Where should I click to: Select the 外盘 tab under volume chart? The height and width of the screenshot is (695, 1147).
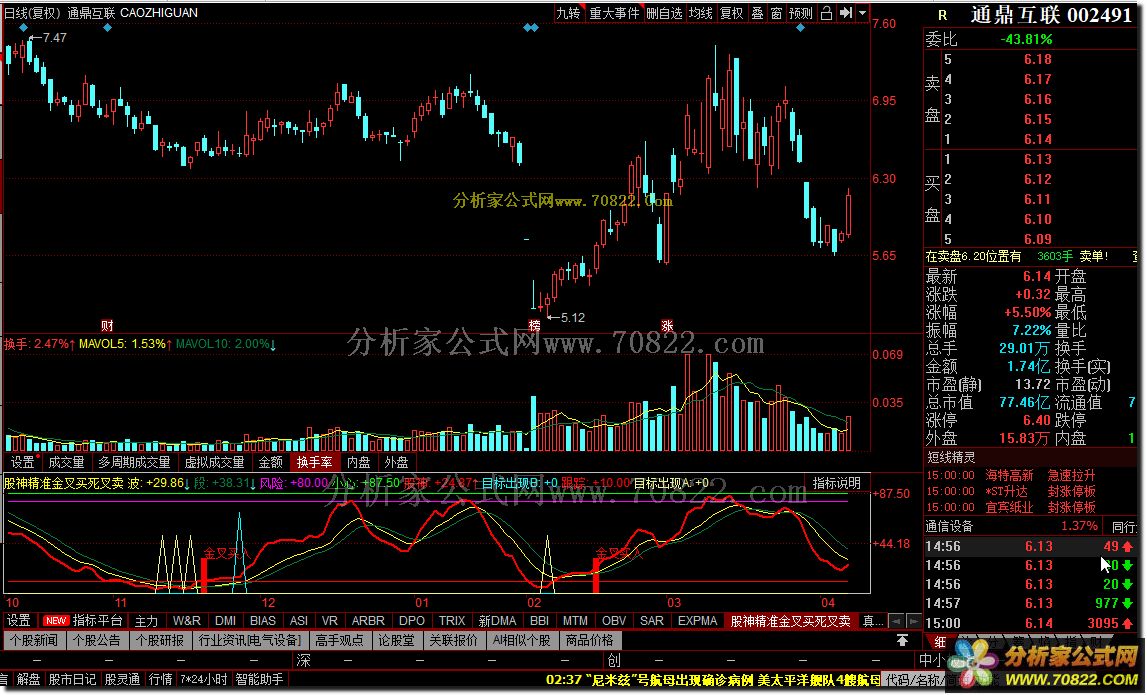[x=396, y=462]
